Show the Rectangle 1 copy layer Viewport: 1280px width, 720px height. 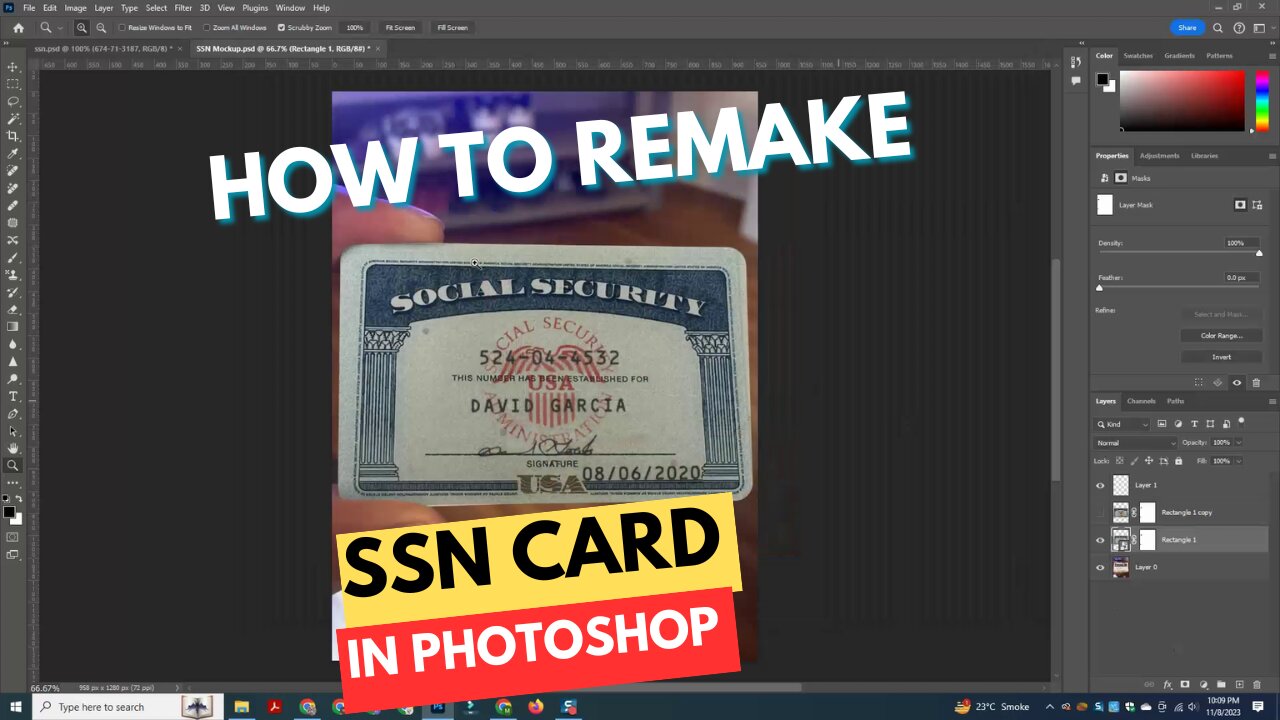[x=1100, y=512]
